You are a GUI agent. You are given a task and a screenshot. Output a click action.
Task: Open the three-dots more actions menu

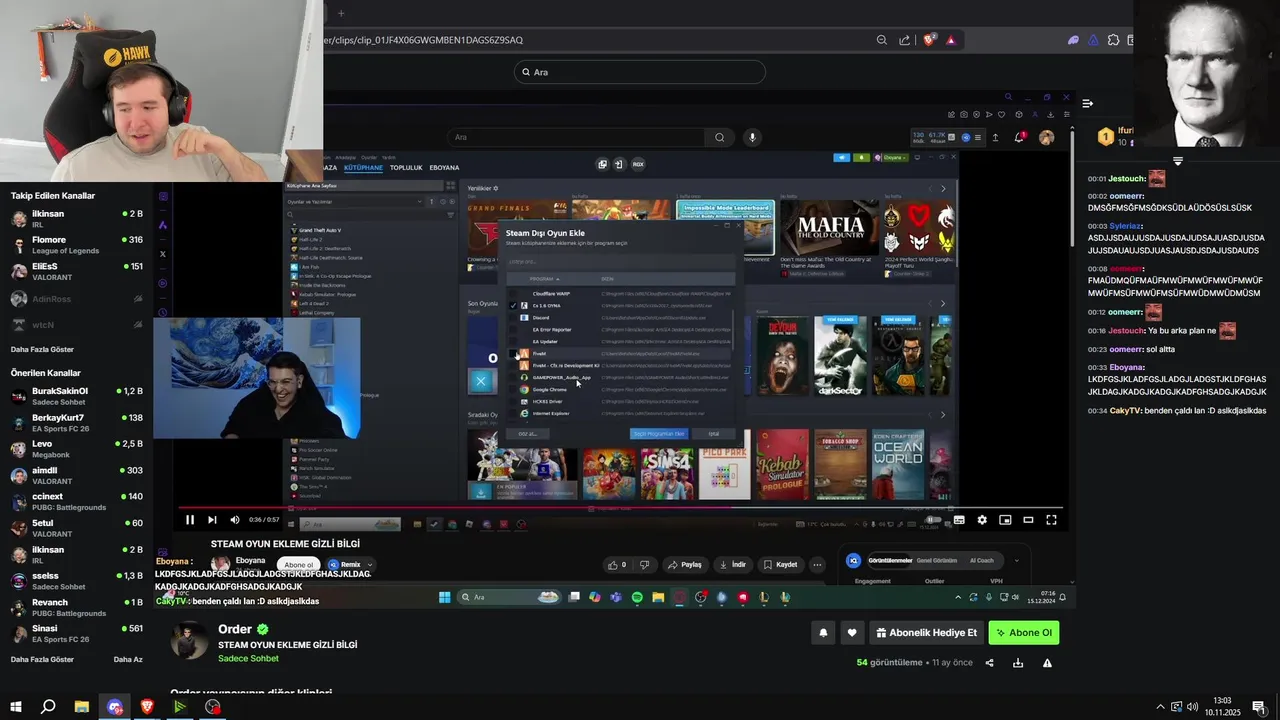817,565
